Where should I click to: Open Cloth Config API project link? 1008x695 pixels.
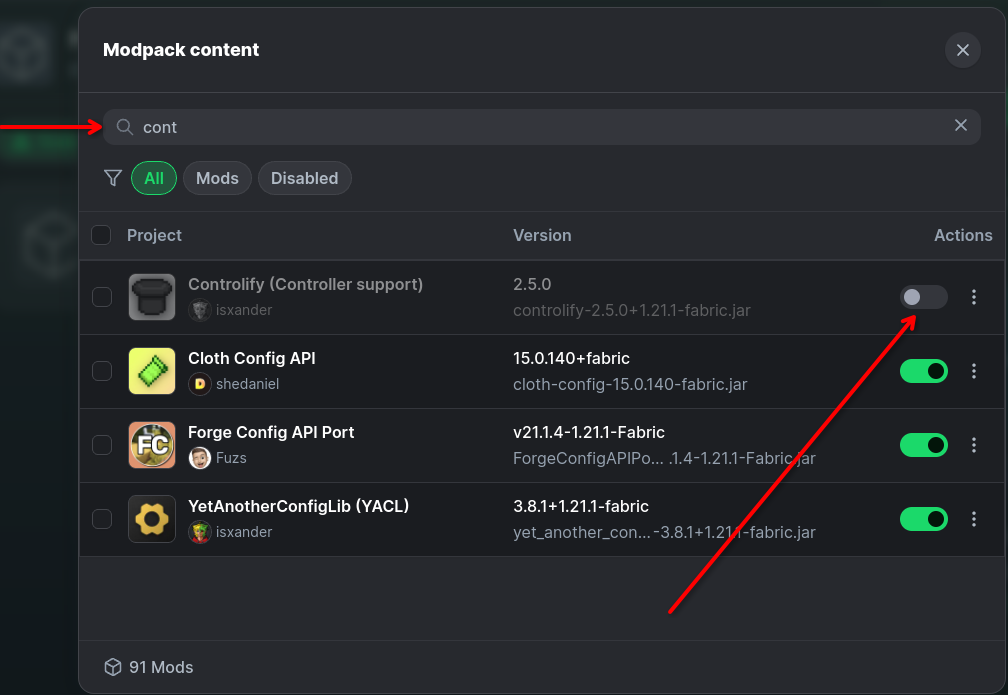(x=252, y=358)
